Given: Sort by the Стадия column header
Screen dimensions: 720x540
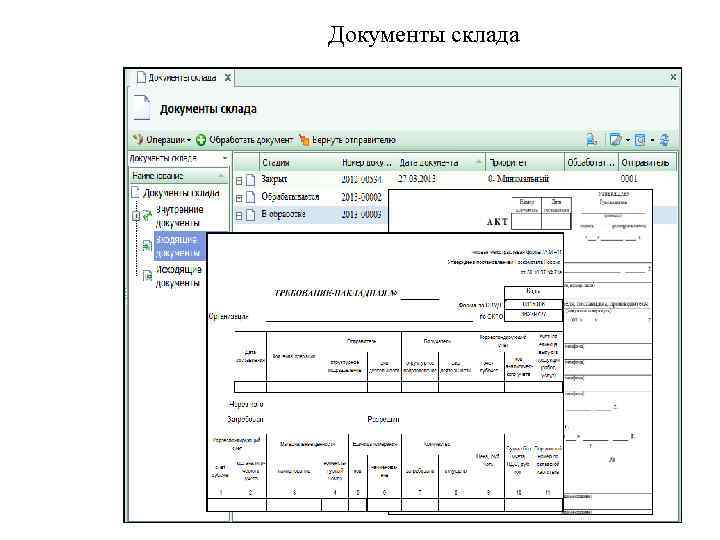Looking at the screenshot, I should (298, 163).
